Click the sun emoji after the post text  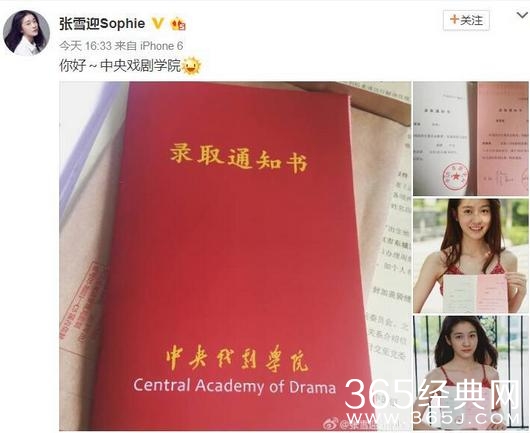click(192, 66)
